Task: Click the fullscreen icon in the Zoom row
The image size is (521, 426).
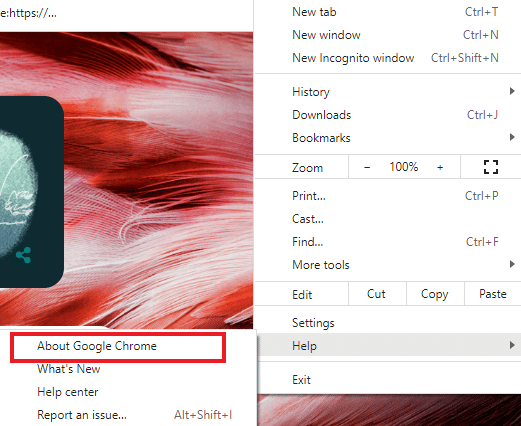Action: tap(491, 167)
